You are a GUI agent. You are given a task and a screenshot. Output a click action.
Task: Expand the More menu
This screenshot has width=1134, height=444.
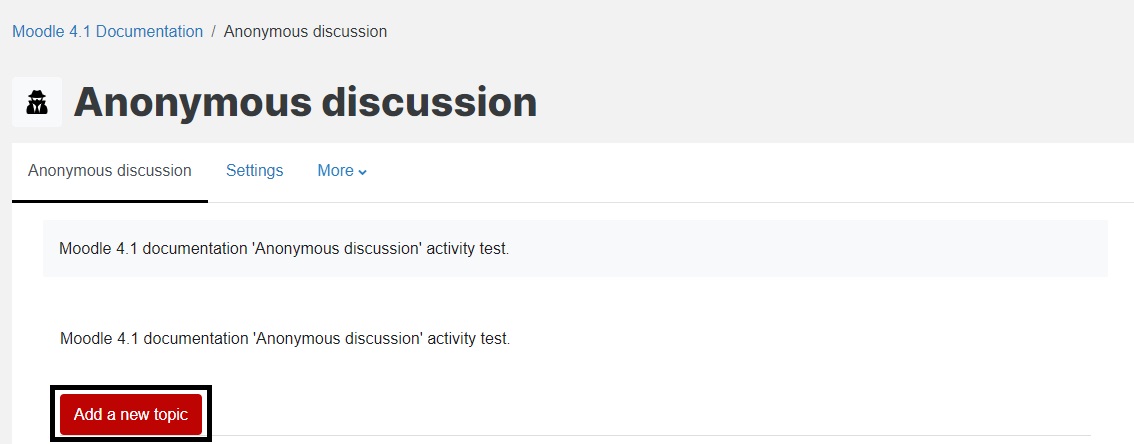pyautogui.click(x=342, y=171)
